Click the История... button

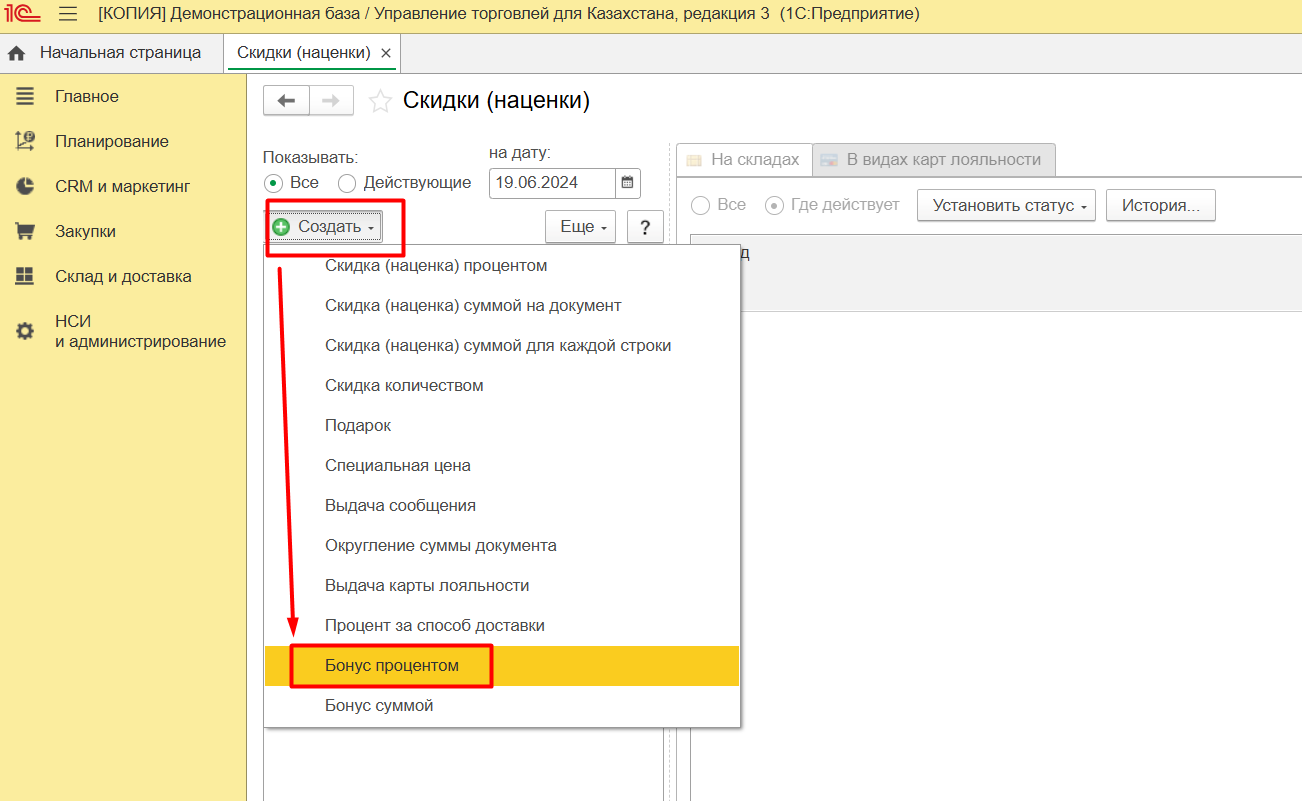pos(1160,205)
